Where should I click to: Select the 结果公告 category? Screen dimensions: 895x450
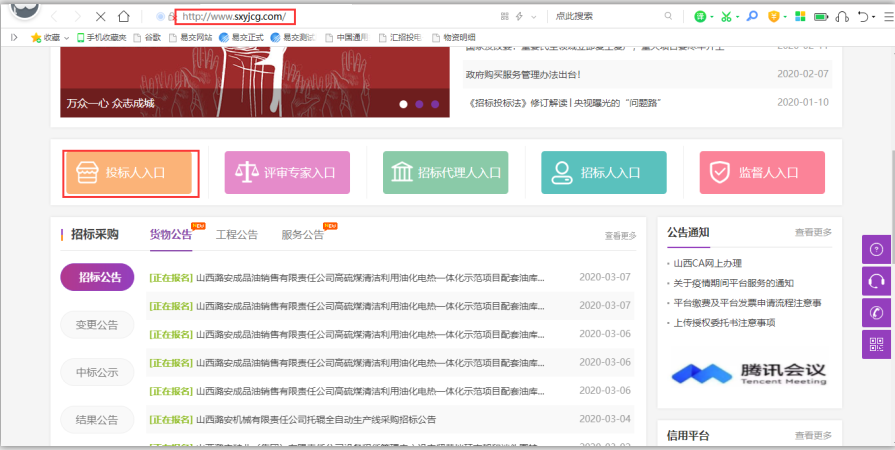98,420
